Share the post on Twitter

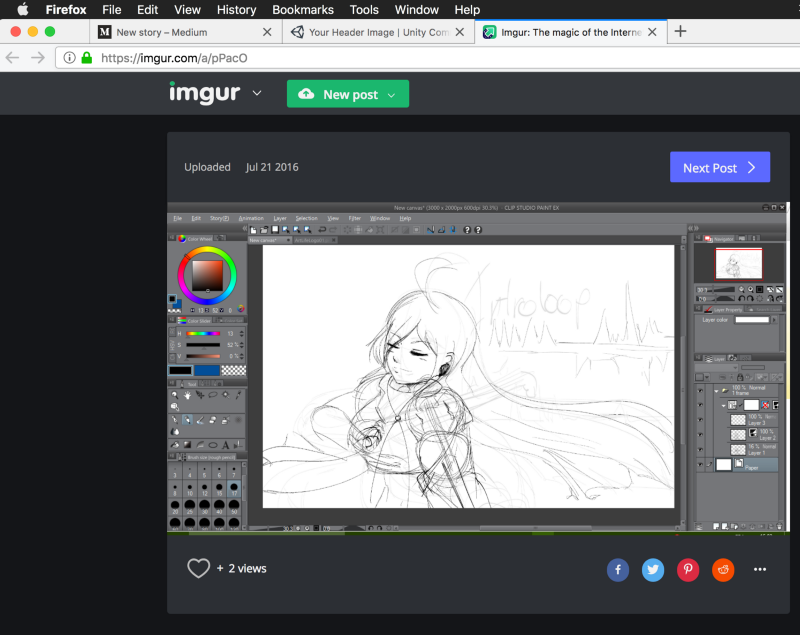coord(653,569)
